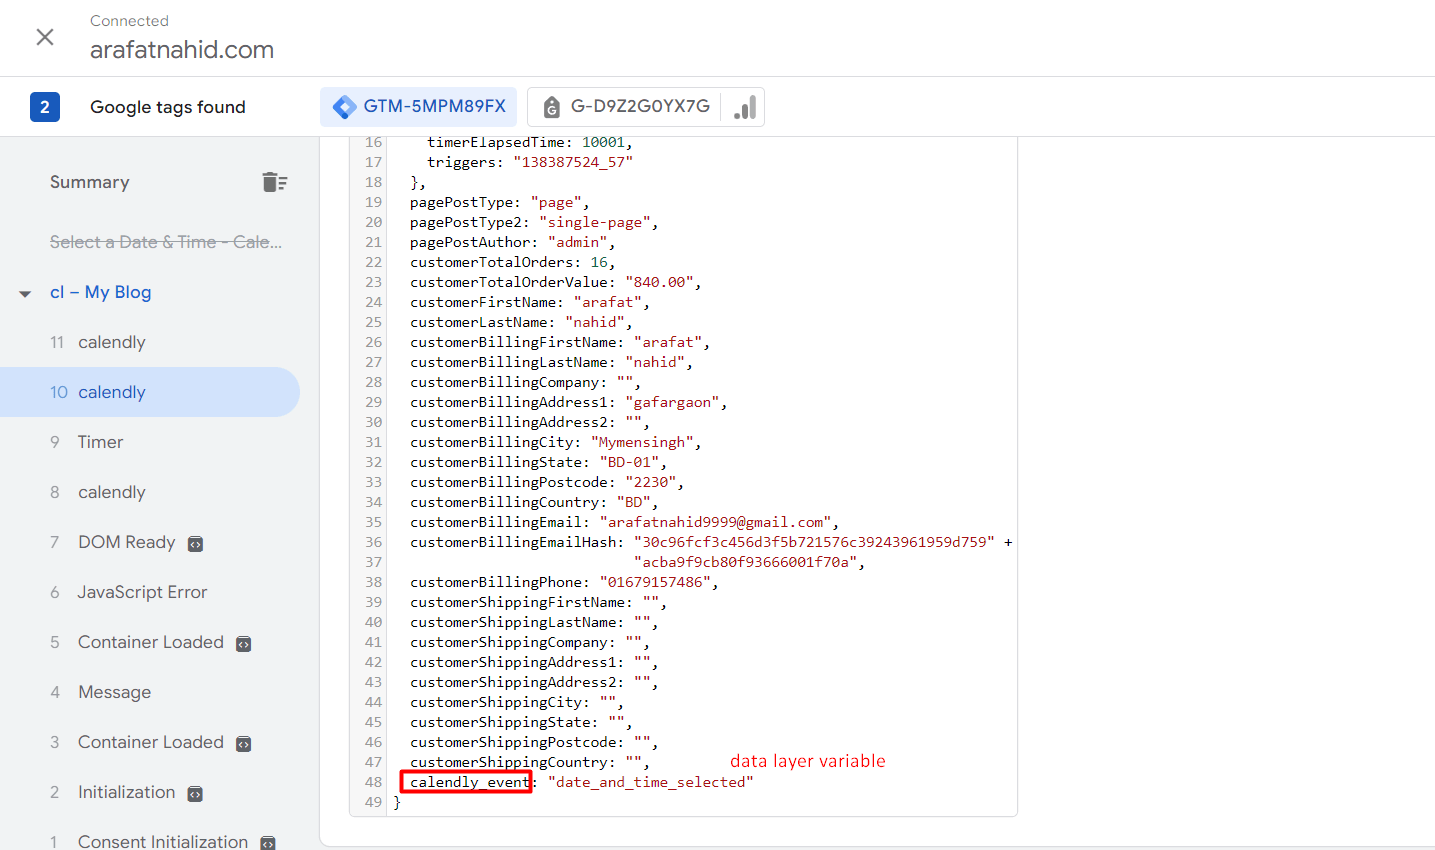Click the customerTotalOrders value 16
The width and height of the screenshot is (1435, 850).
coord(599,262)
